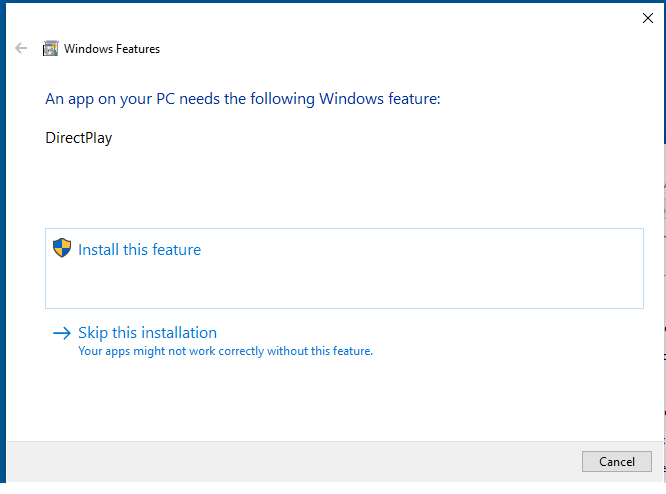Choose Install this feature

[344, 268]
